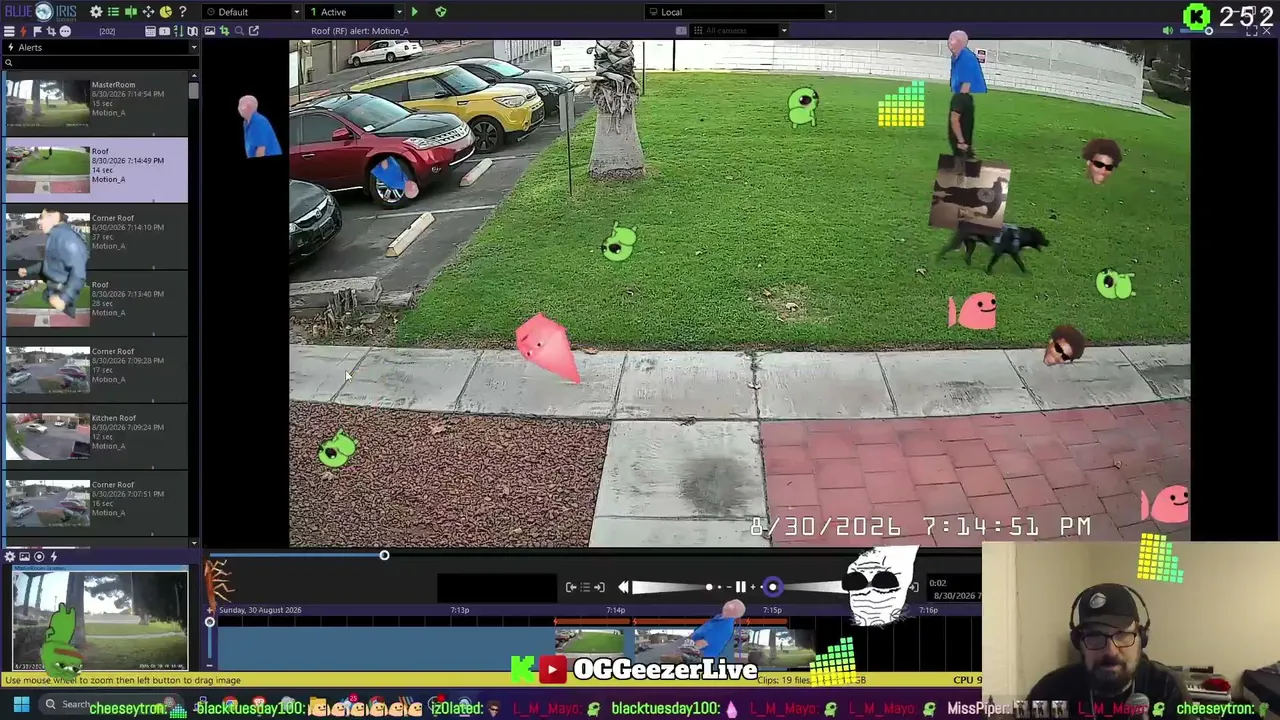Image resolution: width=1280 pixels, height=720 pixels.
Task: Click the reverse playback arrow
Action: (623, 587)
